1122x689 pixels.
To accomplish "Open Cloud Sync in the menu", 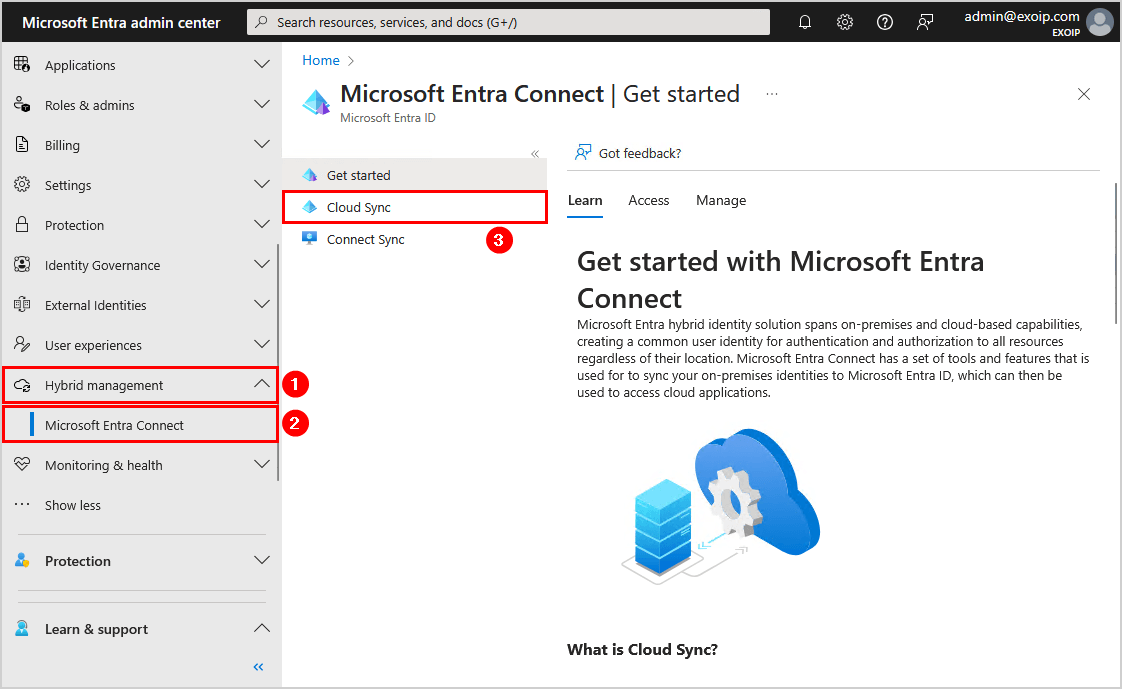I will pyautogui.click(x=359, y=207).
